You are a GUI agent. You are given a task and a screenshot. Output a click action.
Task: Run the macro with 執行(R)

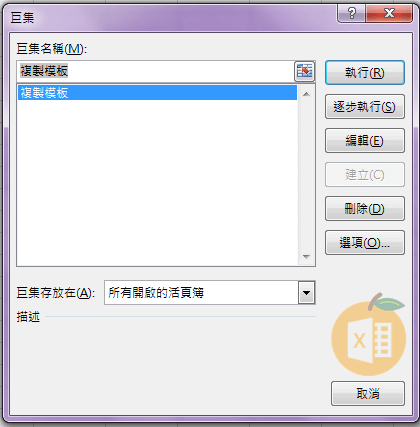coord(365,72)
